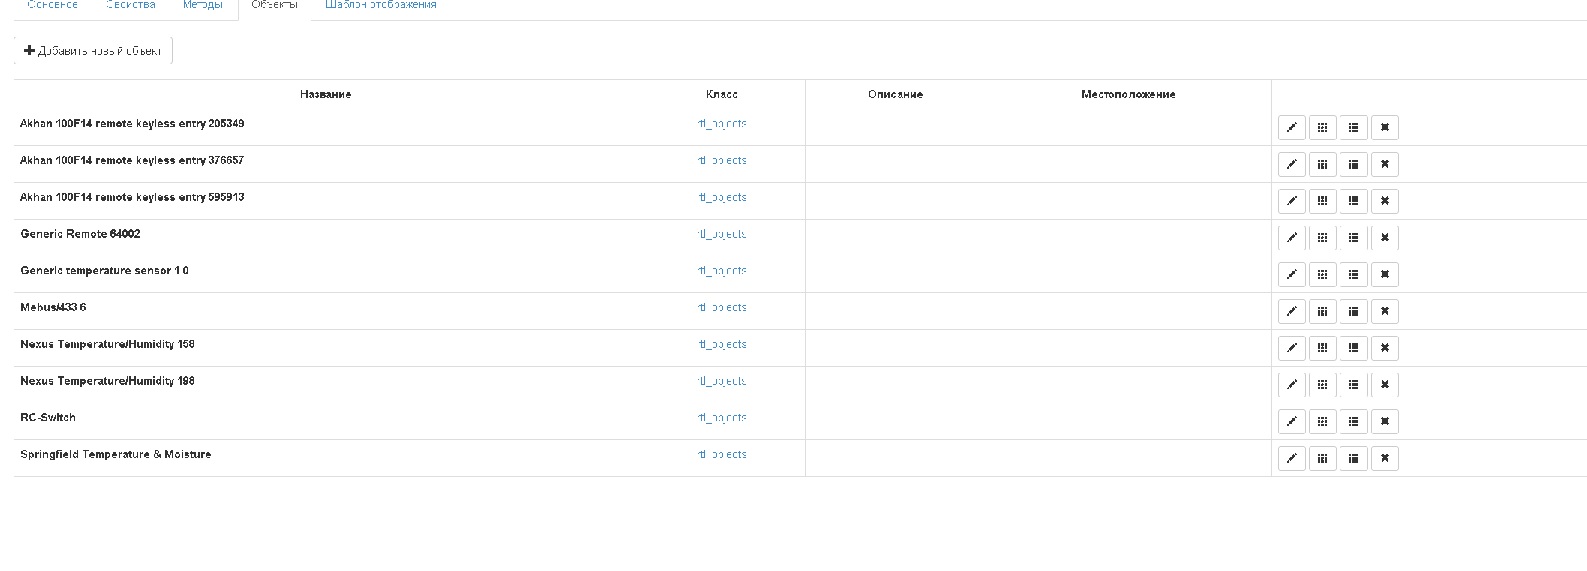Open tl_objects class link for Mebus/433 6
Image resolution: width=1587 pixels, height=571 pixels.
coord(722,308)
